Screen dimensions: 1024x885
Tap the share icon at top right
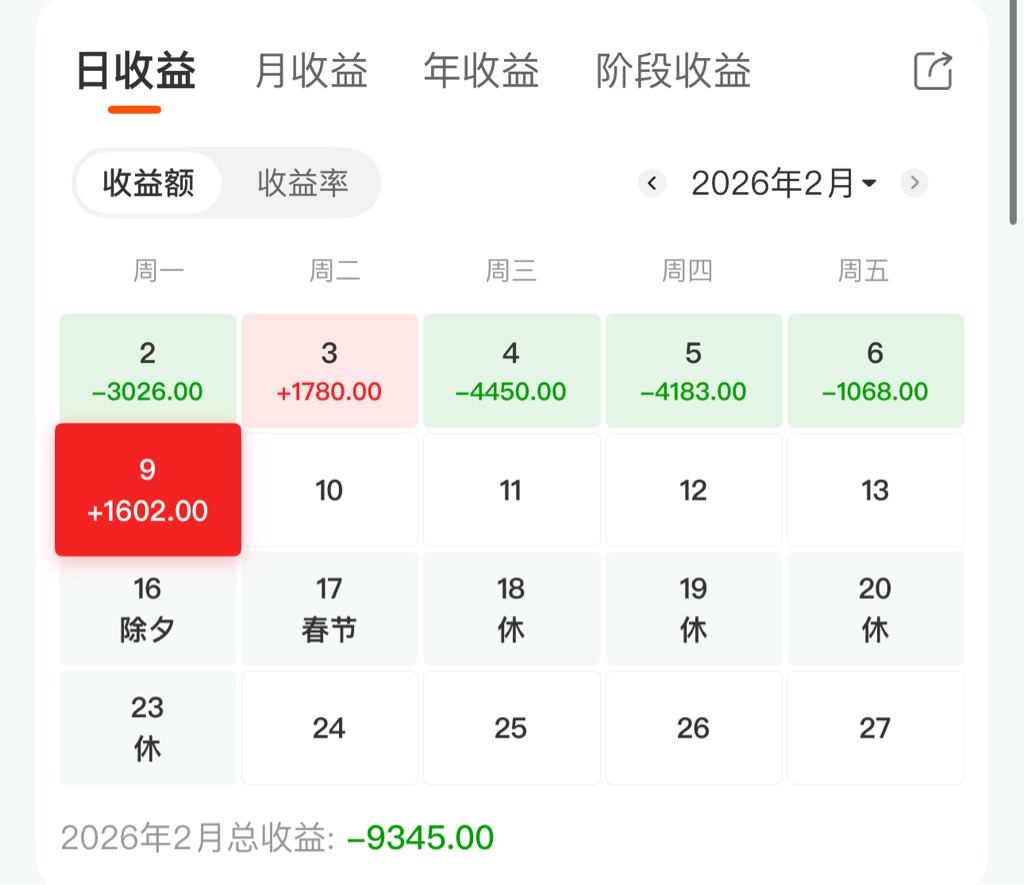(933, 71)
